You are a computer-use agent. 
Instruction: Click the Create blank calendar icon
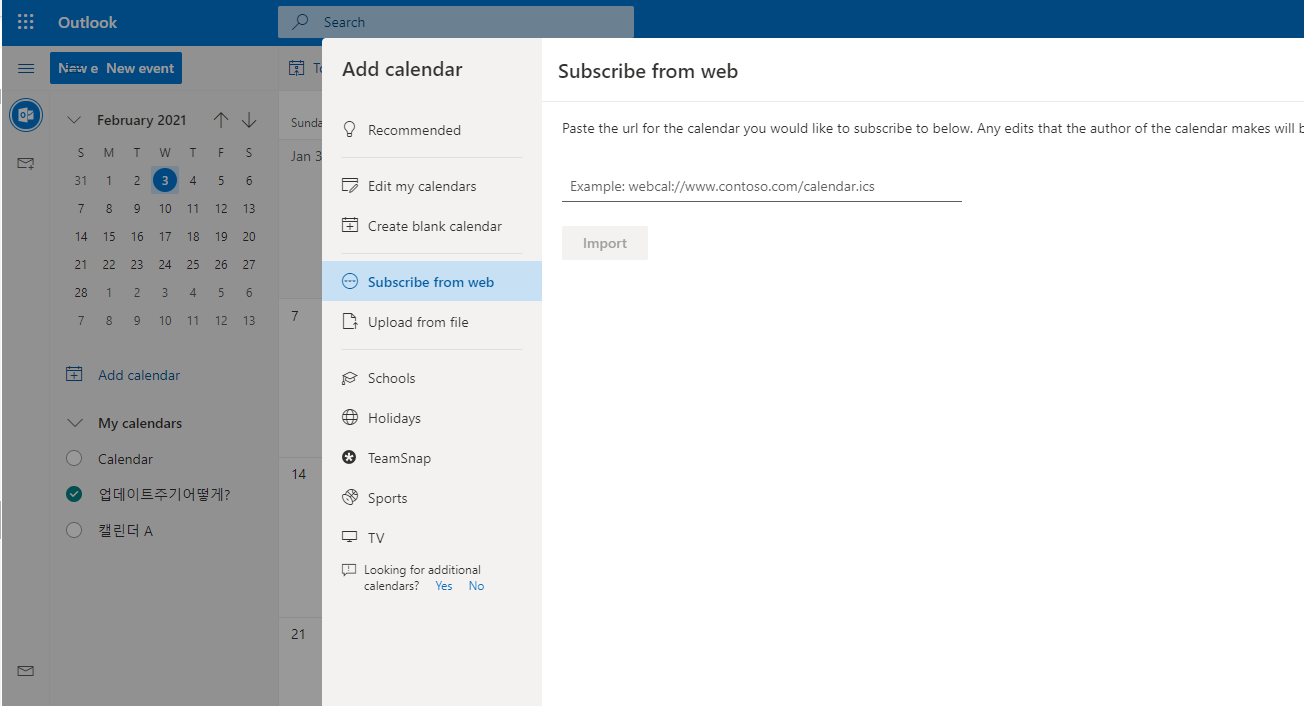(349, 225)
